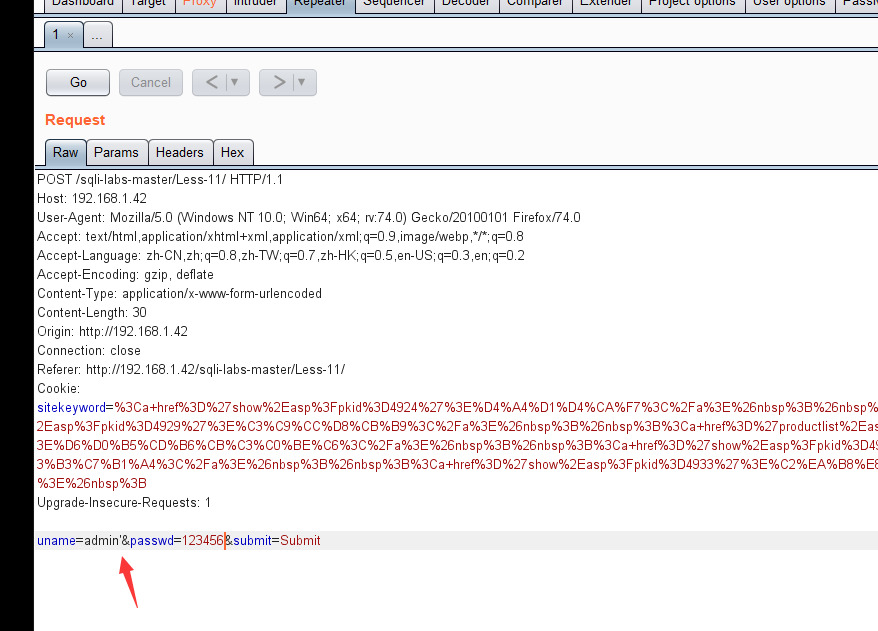878x631 pixels.
Task: Click the Accept-Language header line
Action: point(281,256)
